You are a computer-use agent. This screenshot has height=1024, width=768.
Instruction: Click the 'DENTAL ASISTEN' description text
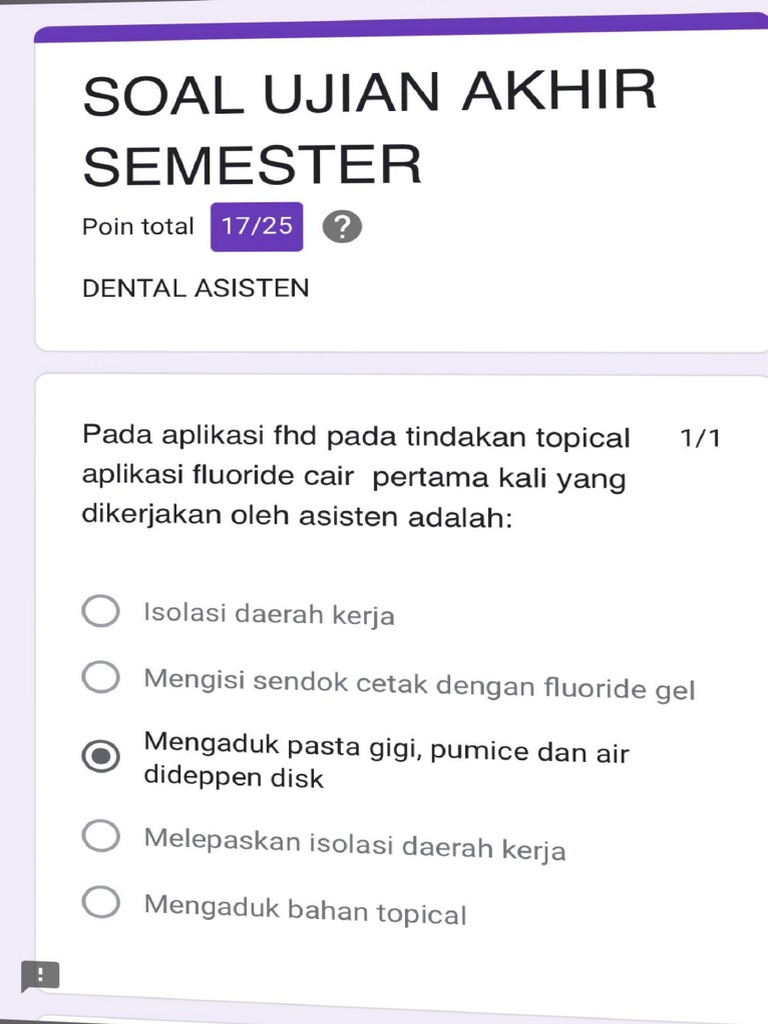tap(196, 288)
